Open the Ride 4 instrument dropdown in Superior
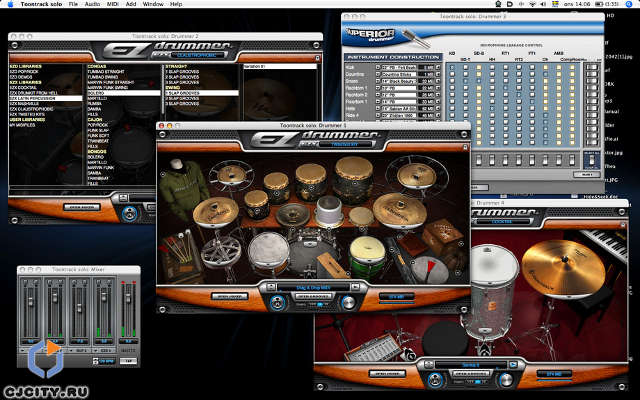 tap(398, 116)
